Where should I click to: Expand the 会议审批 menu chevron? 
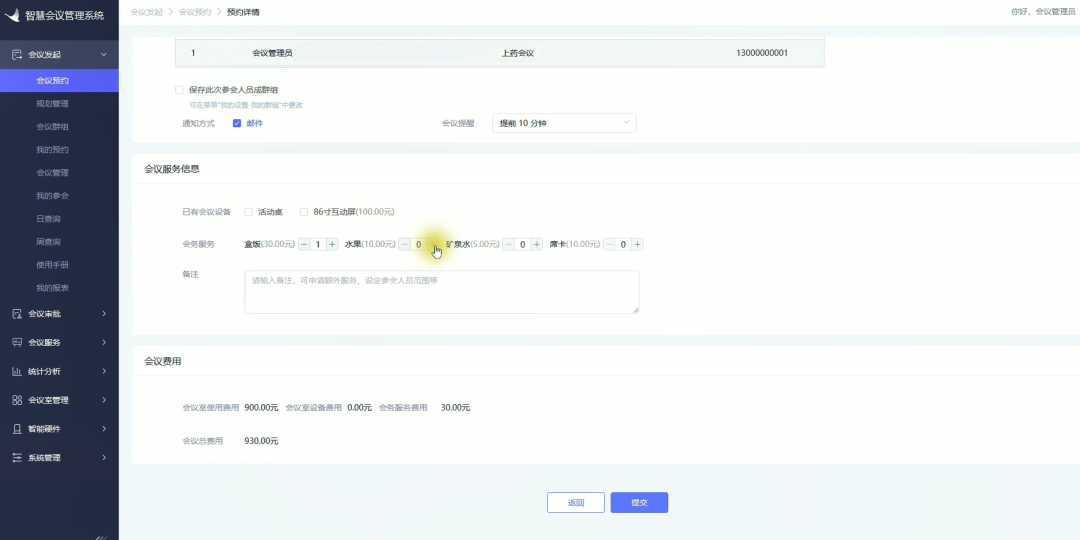(x=104, y=314)
